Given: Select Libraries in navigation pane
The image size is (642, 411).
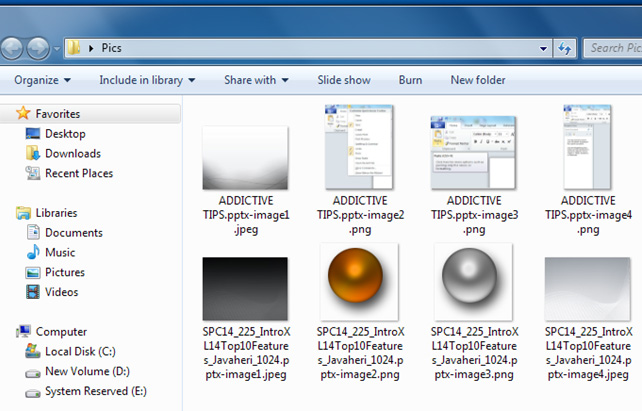Looking at the screenshot, I should (56, 213).
